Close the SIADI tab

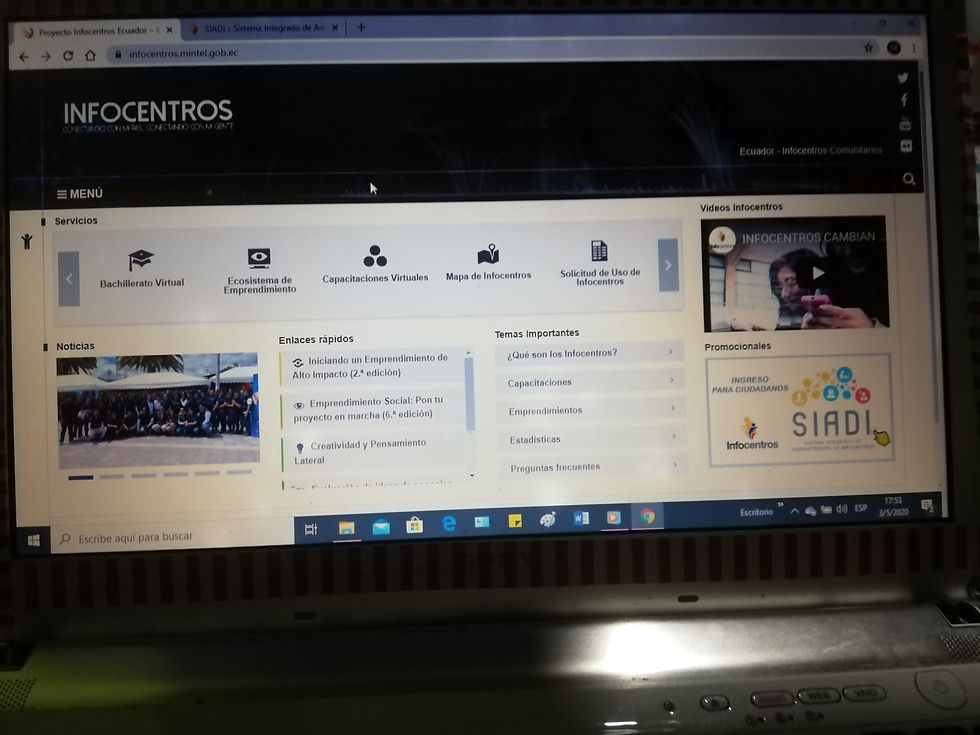335,28
